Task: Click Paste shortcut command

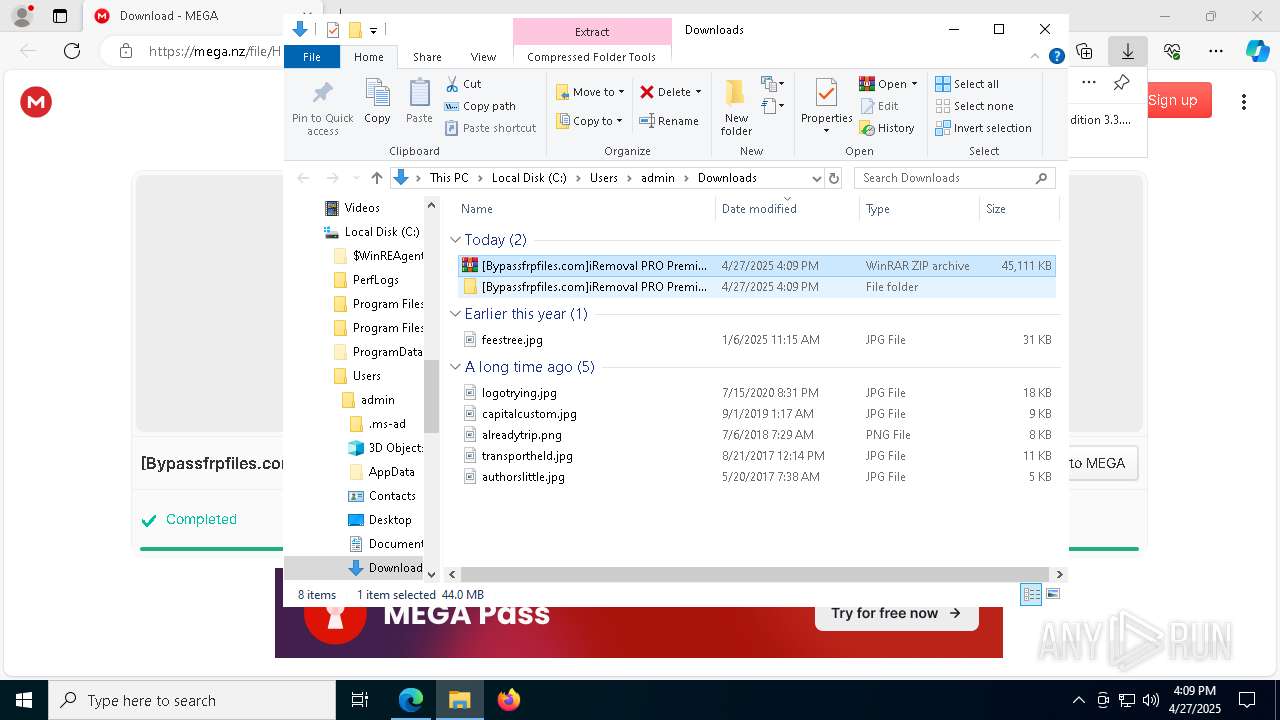Action: [490, 128]
